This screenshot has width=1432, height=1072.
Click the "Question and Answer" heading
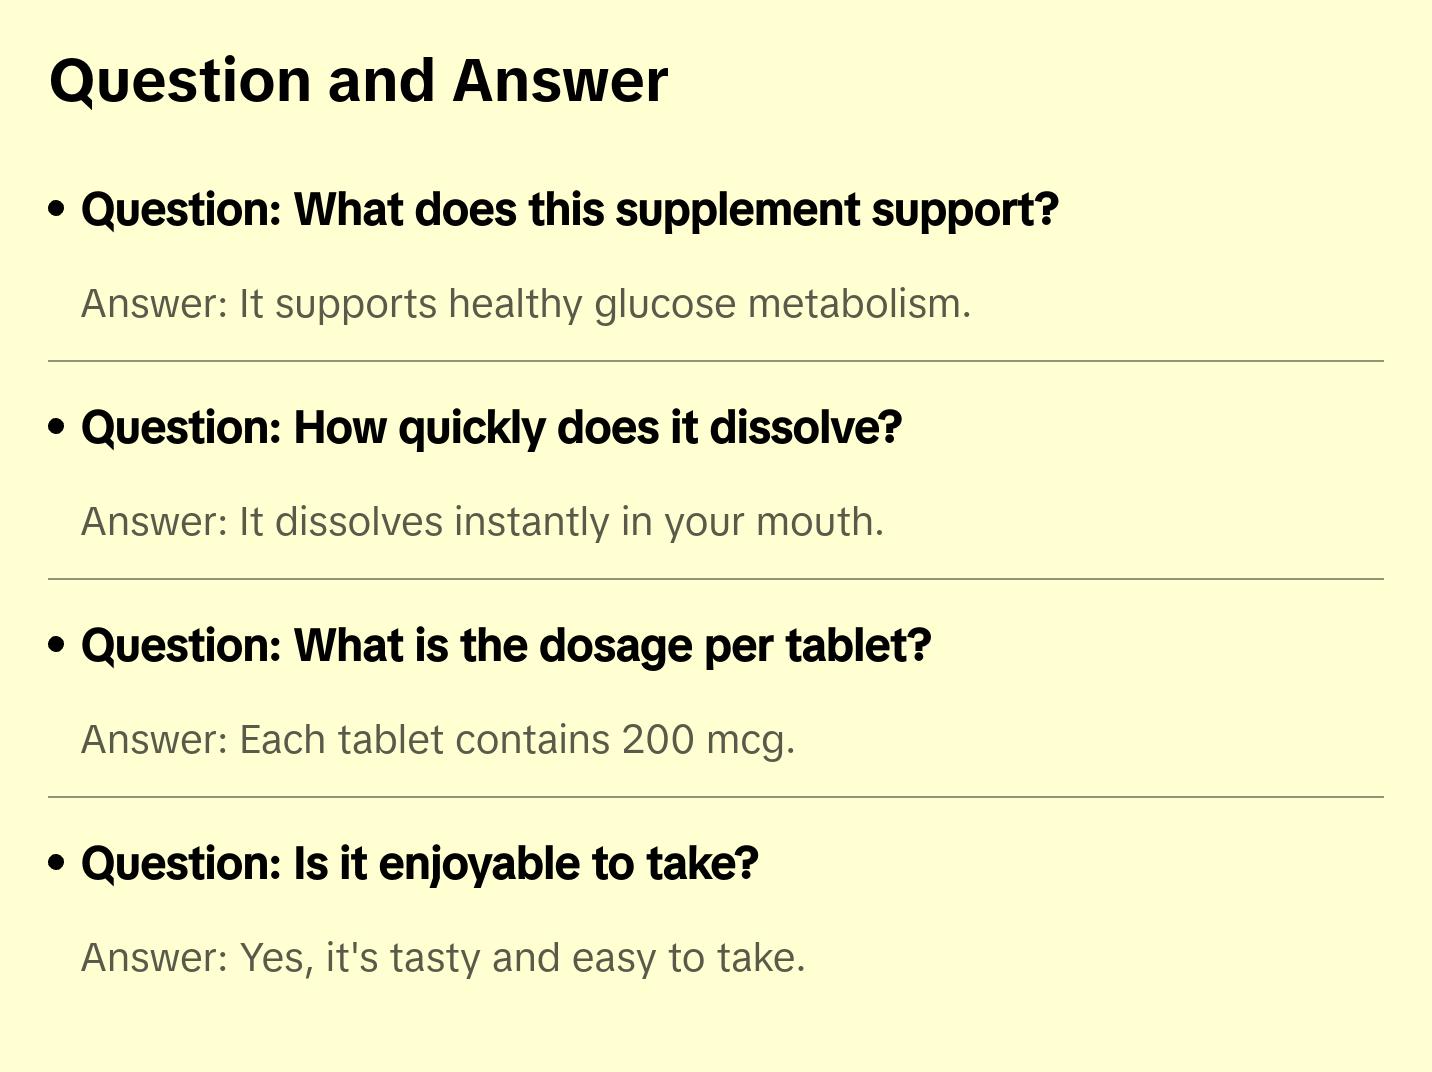tap(358, 81)
